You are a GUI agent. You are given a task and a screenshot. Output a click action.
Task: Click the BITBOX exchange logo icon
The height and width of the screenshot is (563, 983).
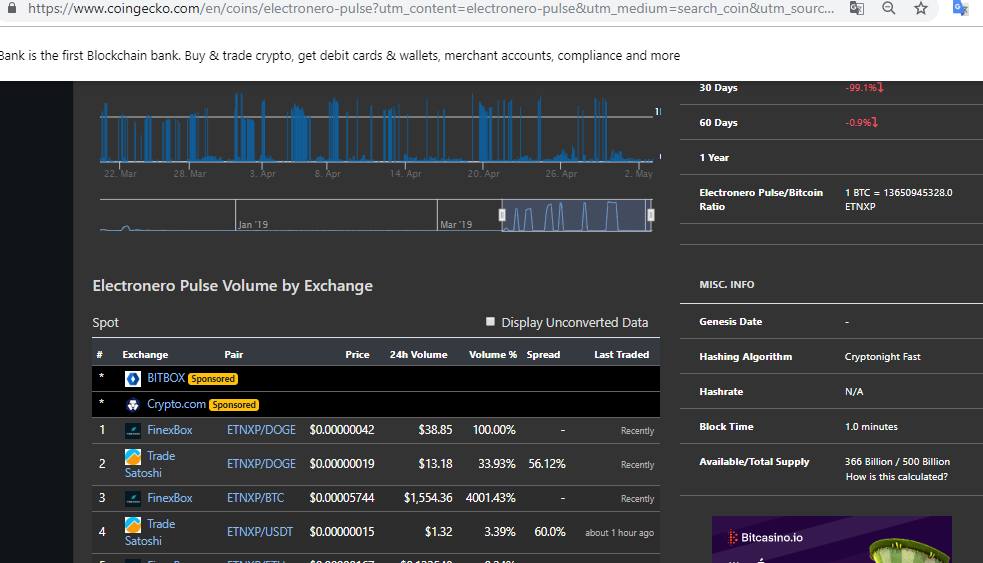[133, 379]
